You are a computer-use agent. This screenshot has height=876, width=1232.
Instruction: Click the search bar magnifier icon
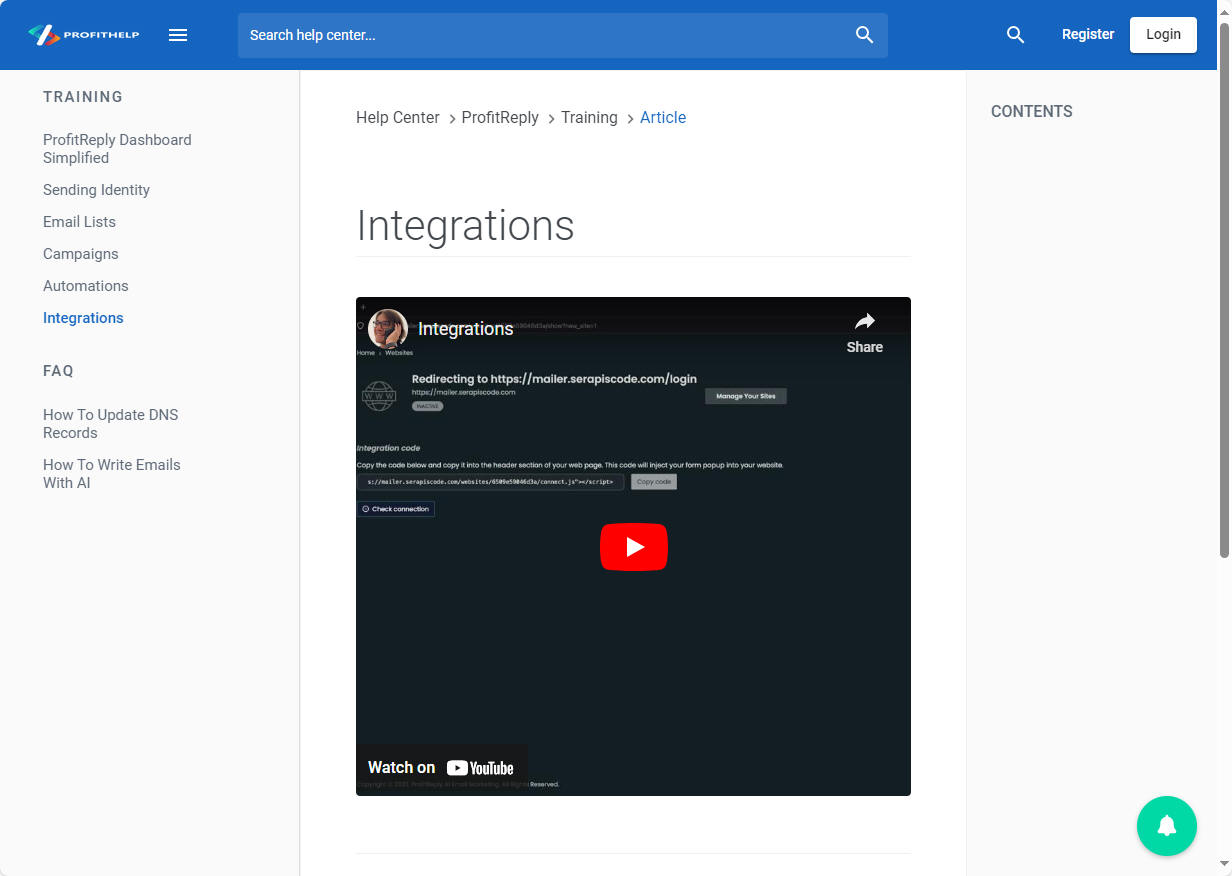(865, 35)
